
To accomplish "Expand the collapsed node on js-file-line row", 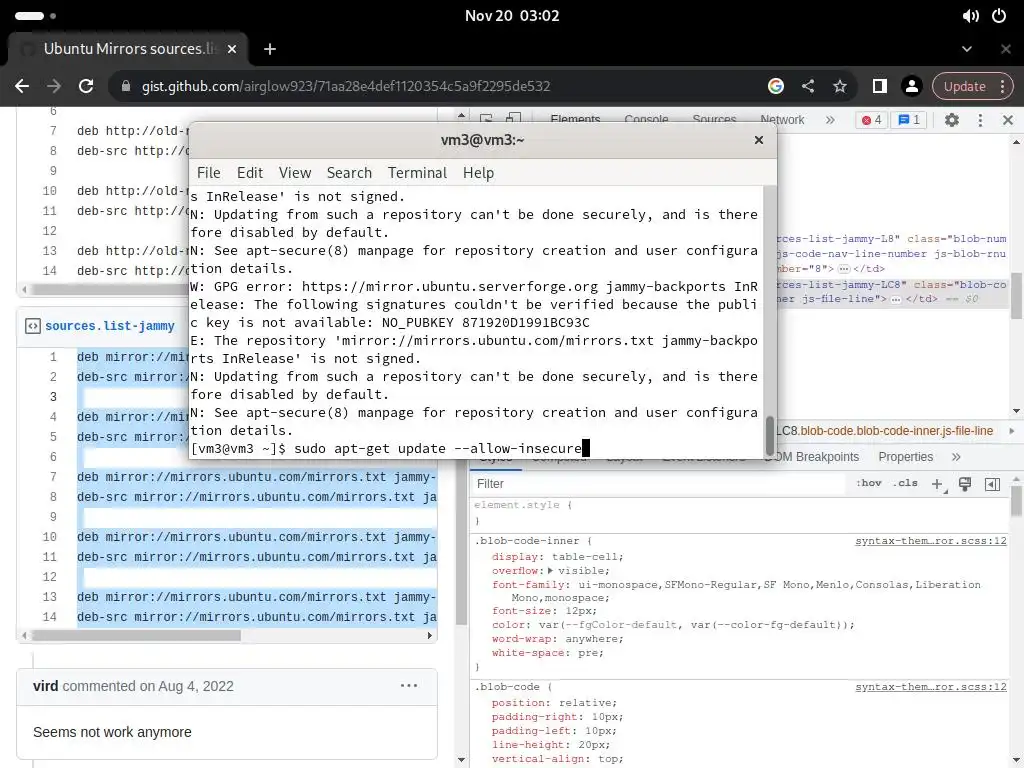I will pyautogui.click(x=895, y=299).
